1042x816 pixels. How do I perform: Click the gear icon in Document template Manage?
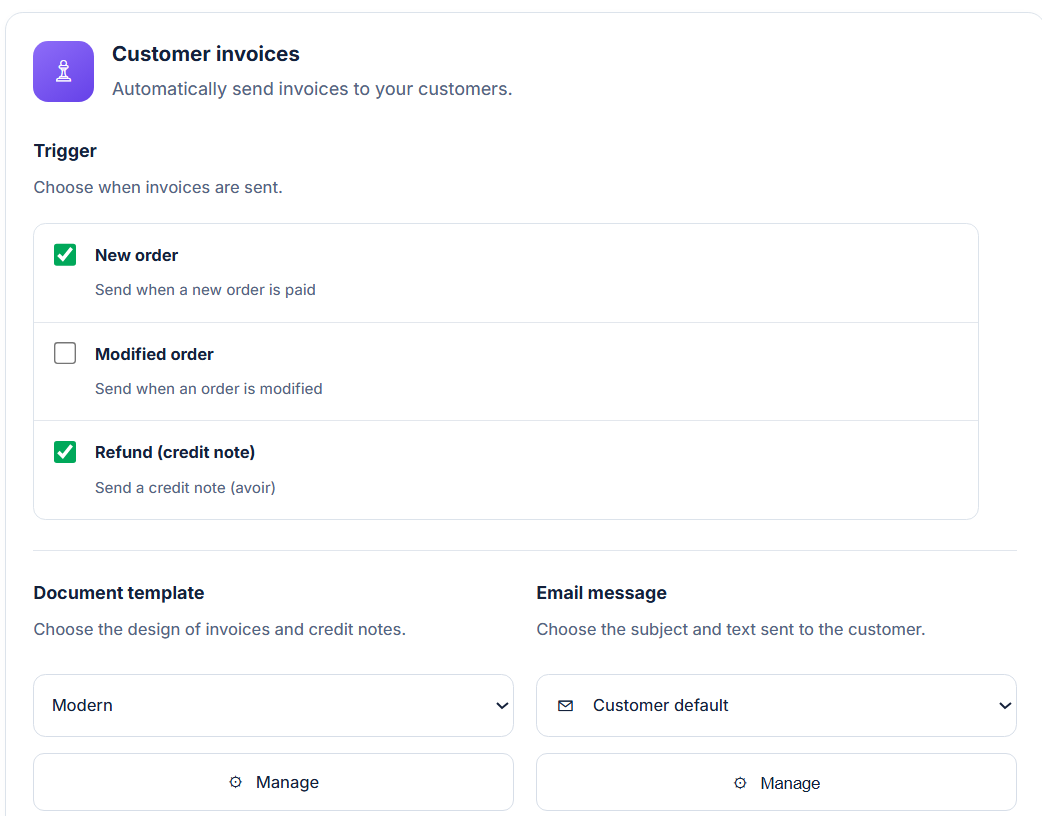pyautogui.click(x=235, y=782)
